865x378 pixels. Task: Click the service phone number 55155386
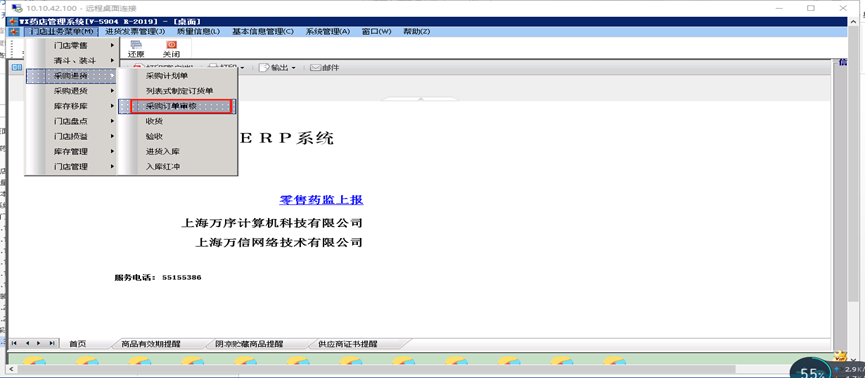(x=182, y=278)
